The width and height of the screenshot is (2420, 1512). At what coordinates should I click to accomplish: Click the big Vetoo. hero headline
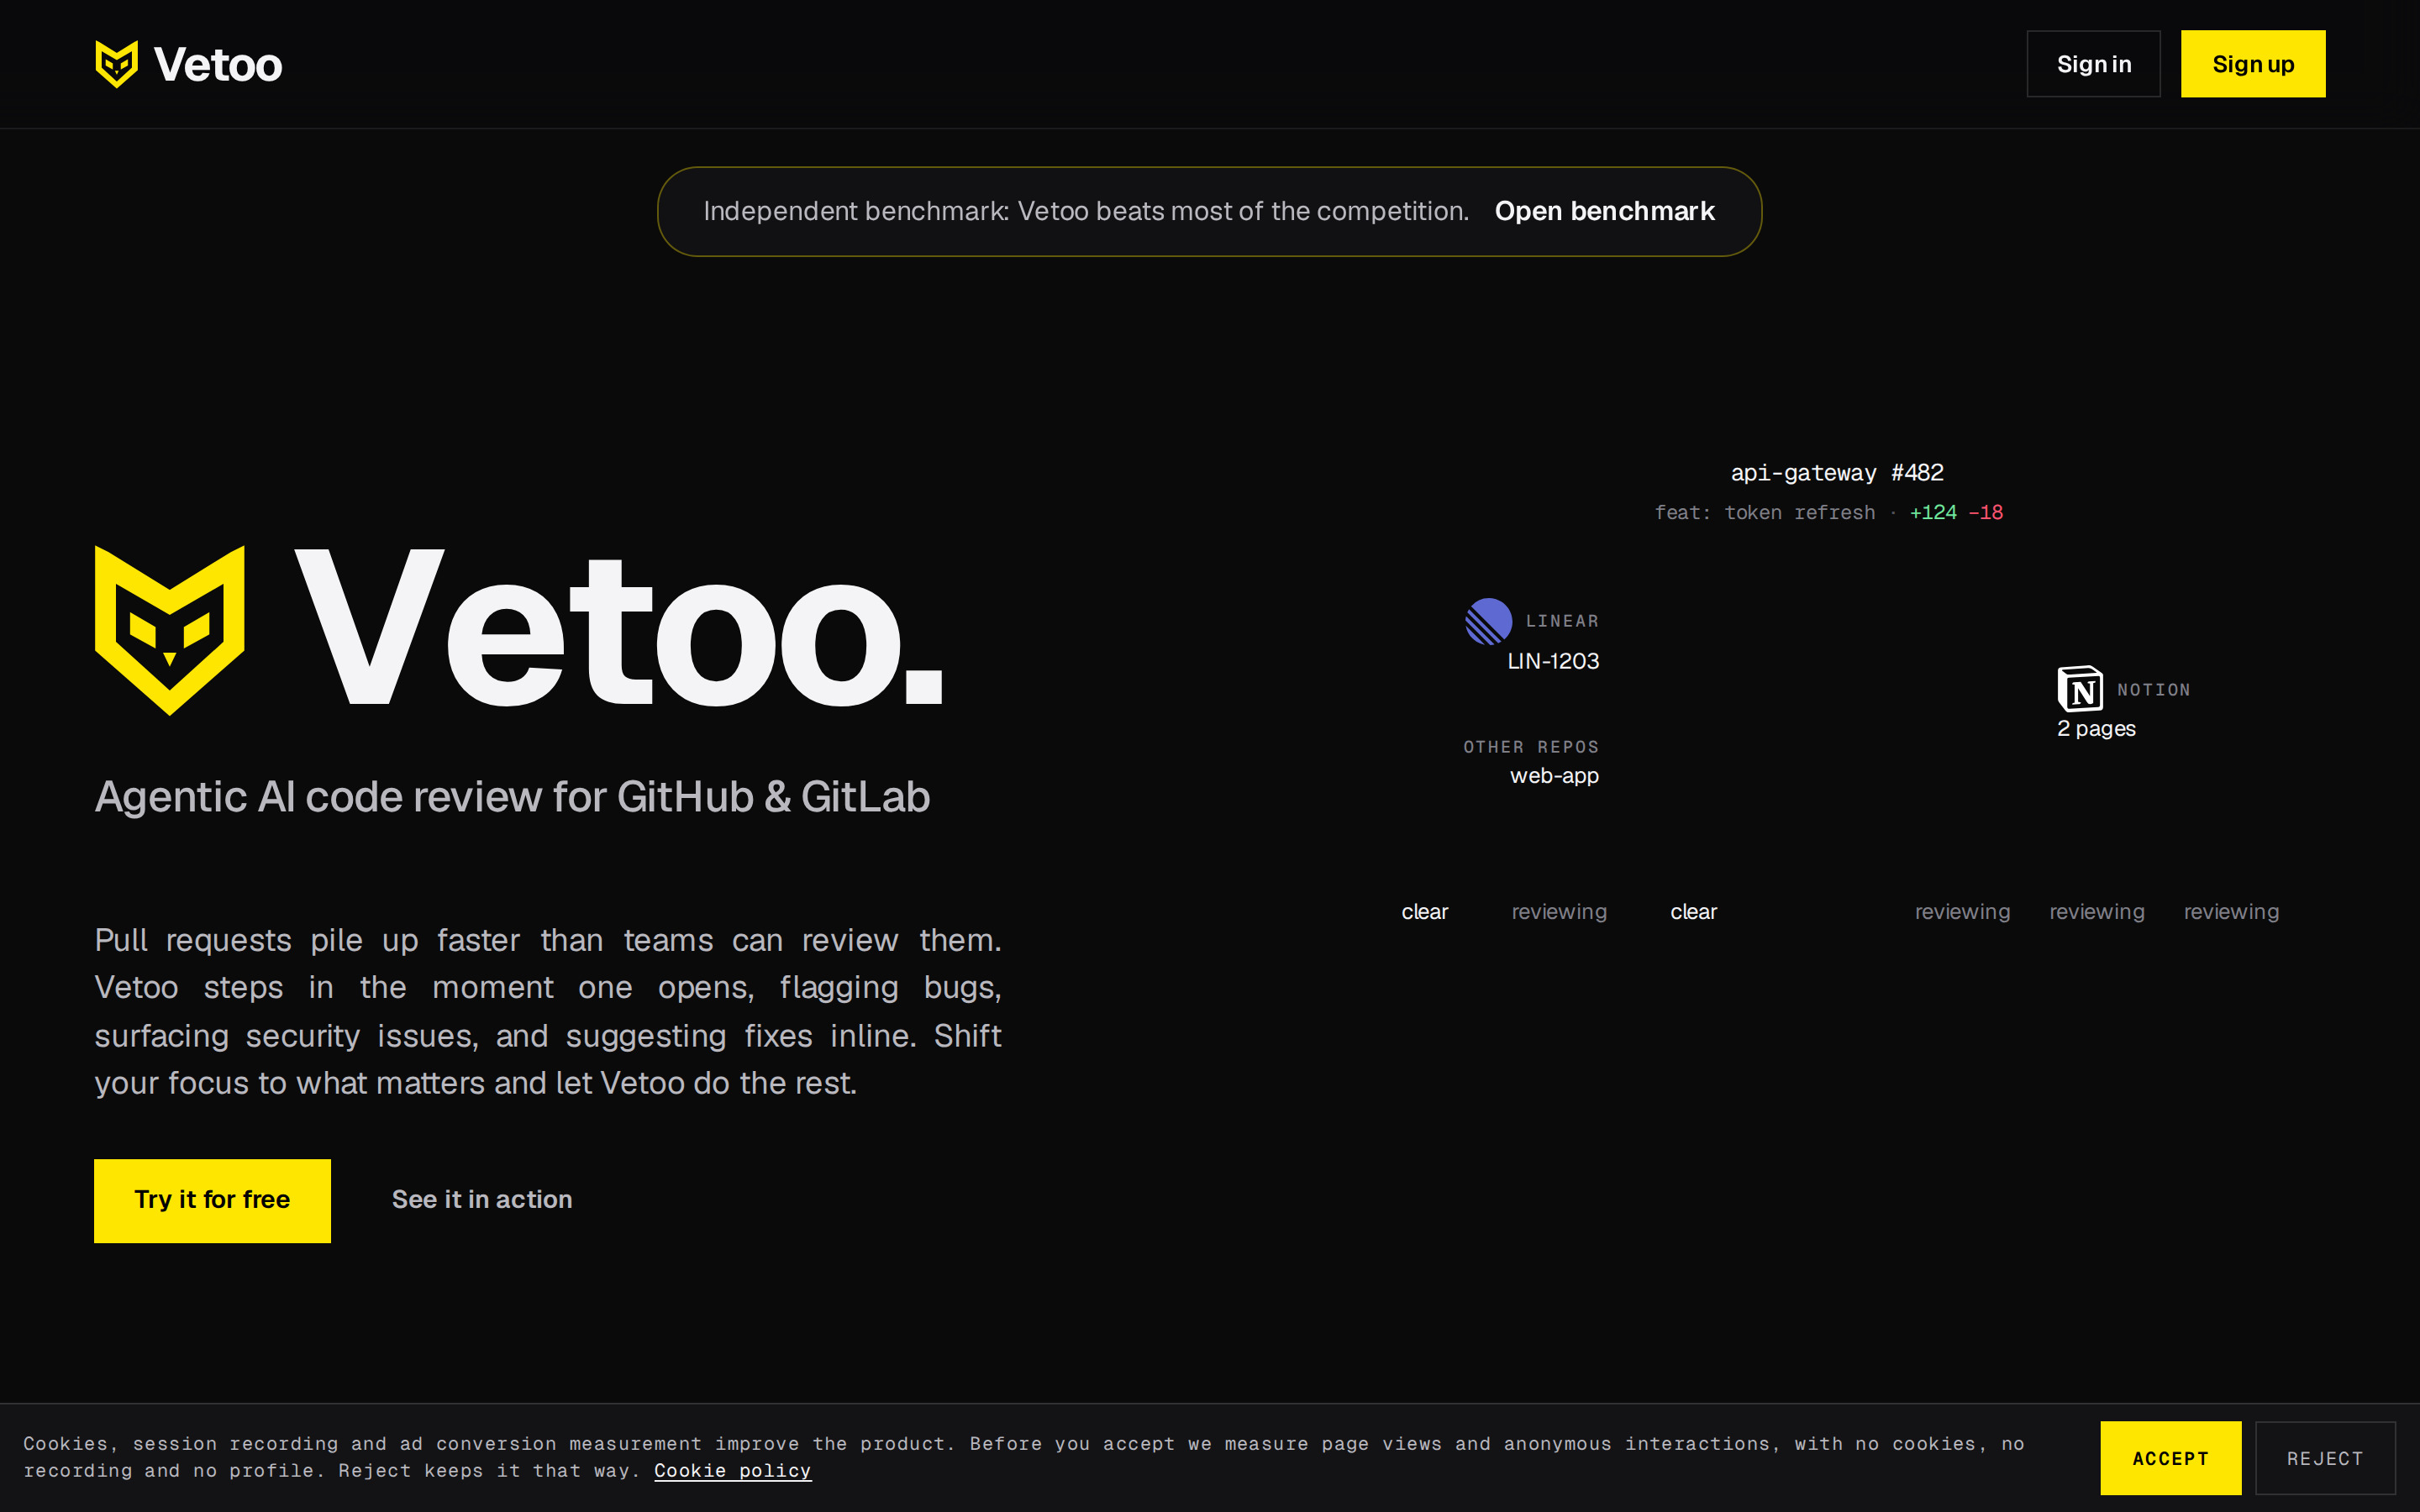point(618,630)
